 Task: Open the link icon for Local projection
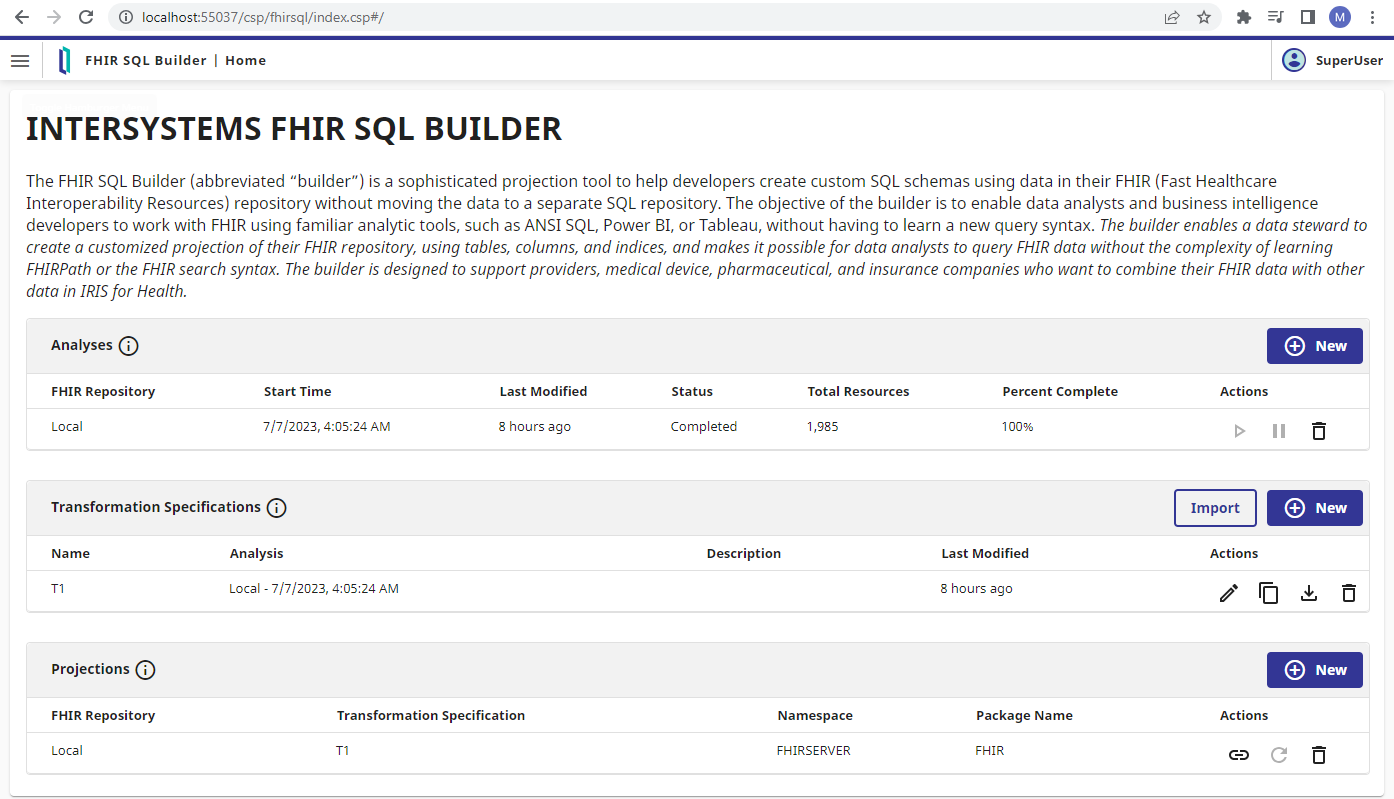coord(1238,755)
